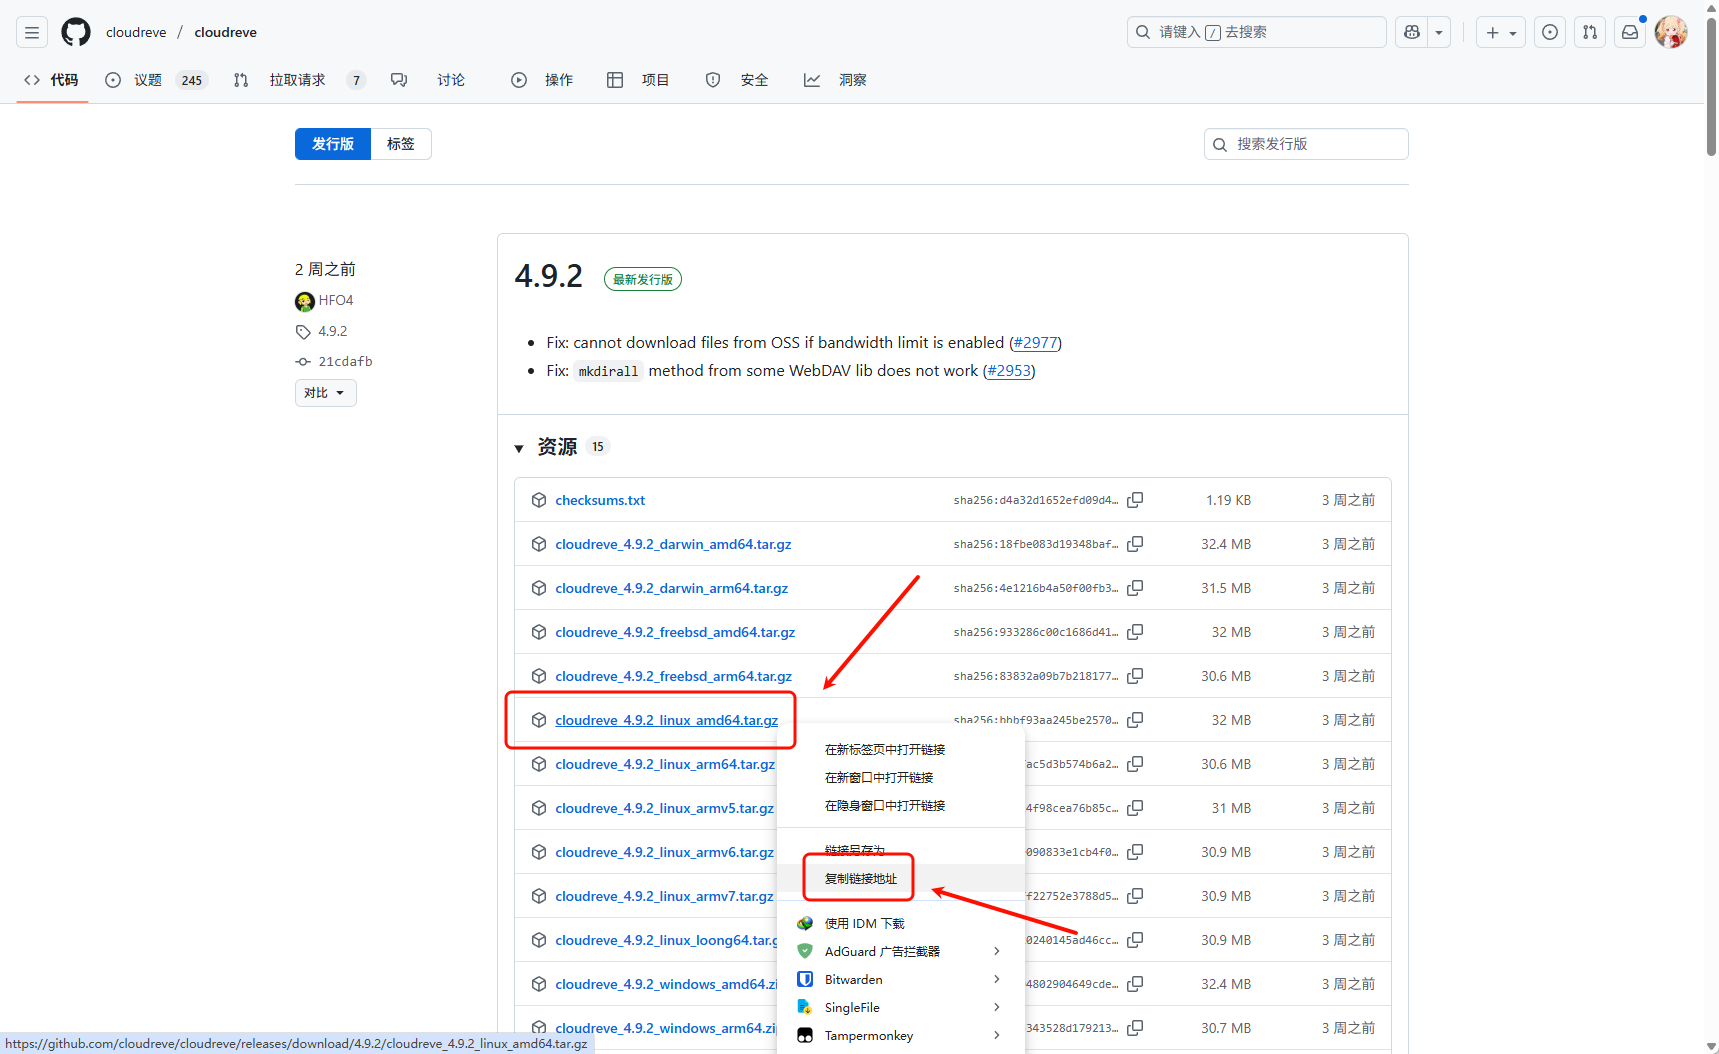Open the GitHub hamburger navigation menu
Viewport: 1719px width, 1054px height.
(32, 33)
